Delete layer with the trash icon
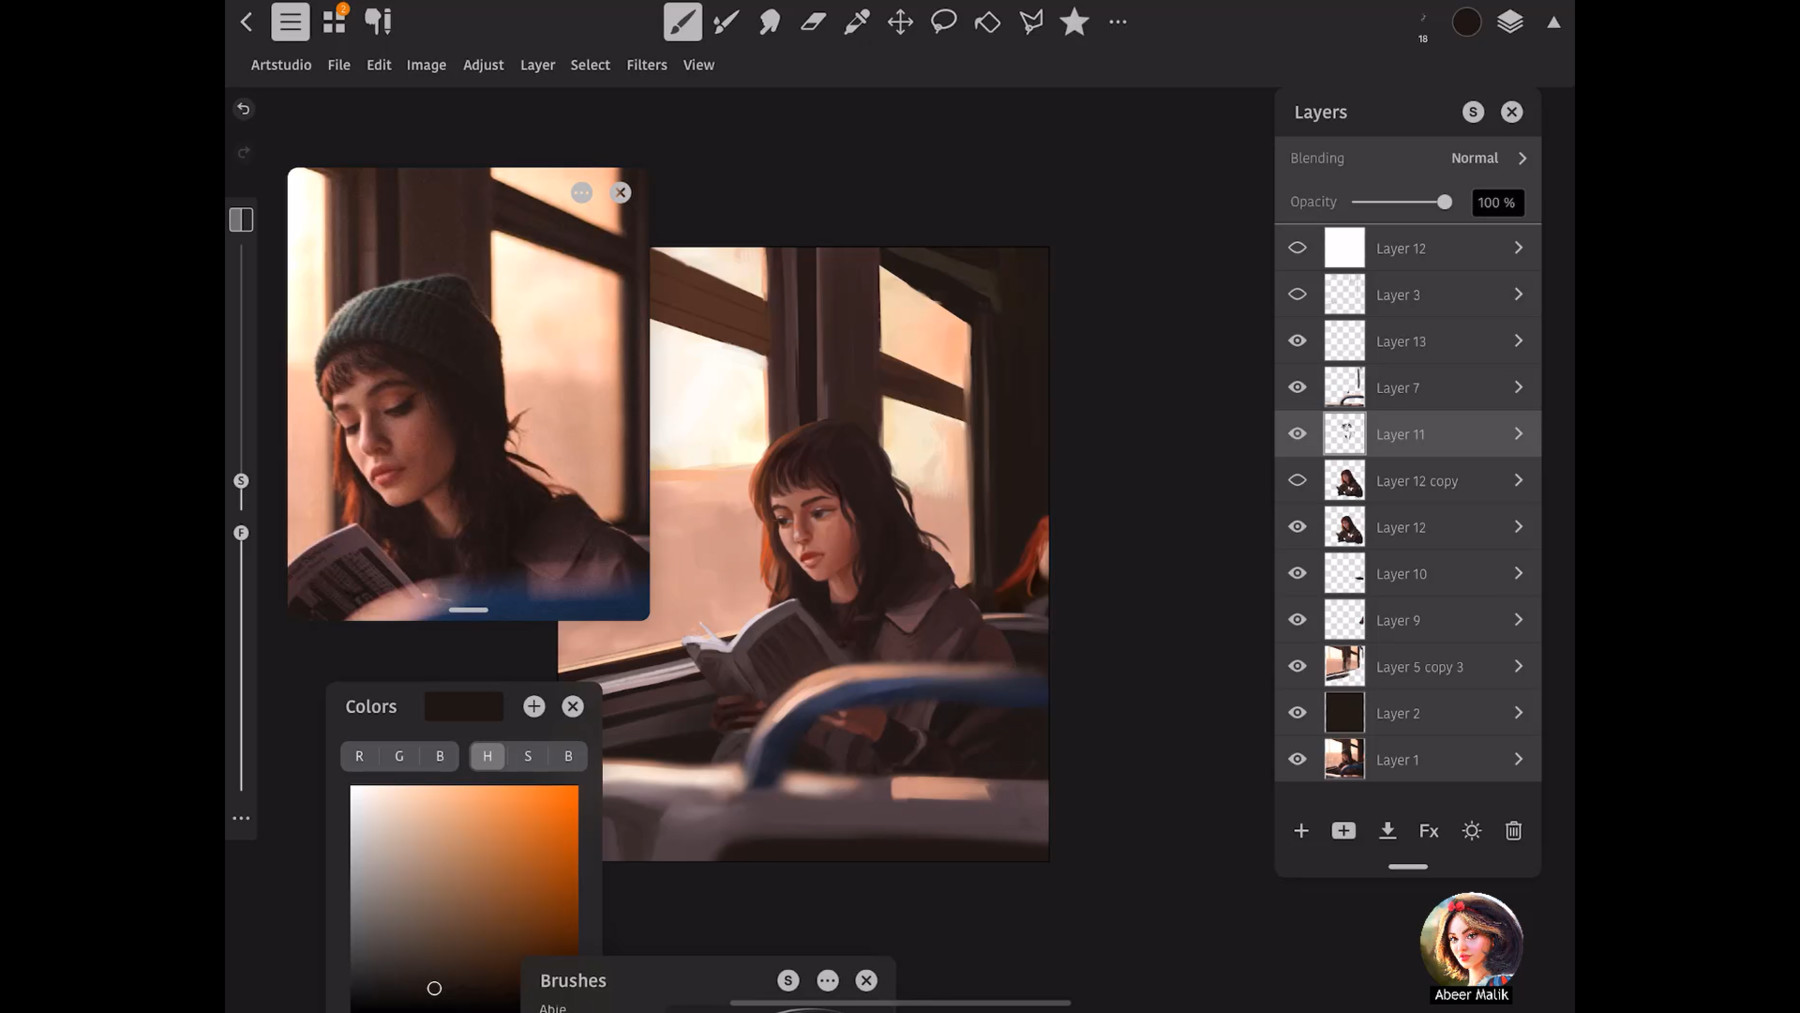Screen dimensions: 1800x1013 coord(1513,831)
